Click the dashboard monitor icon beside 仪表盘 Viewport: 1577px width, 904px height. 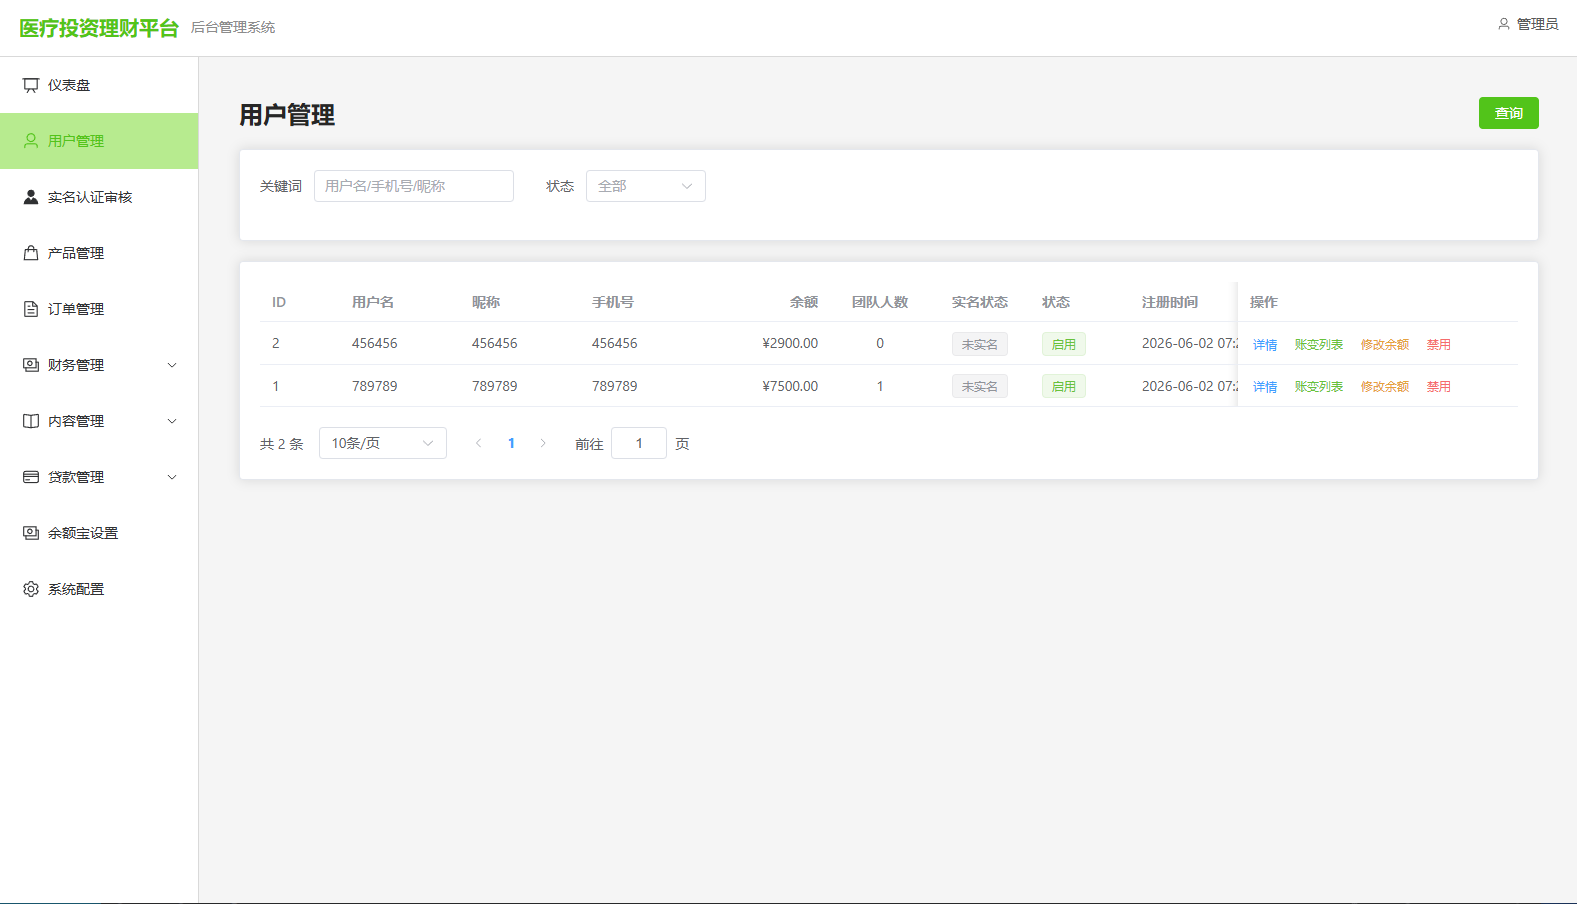pyautogui.click(x=31, y=85)
